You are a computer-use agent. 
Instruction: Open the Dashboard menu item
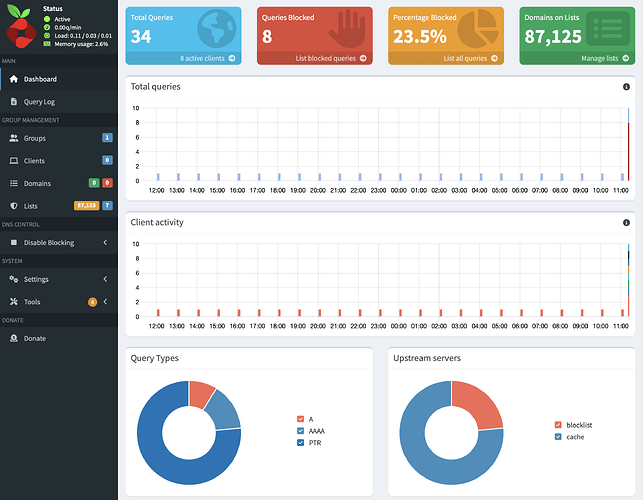click(40, 79)
